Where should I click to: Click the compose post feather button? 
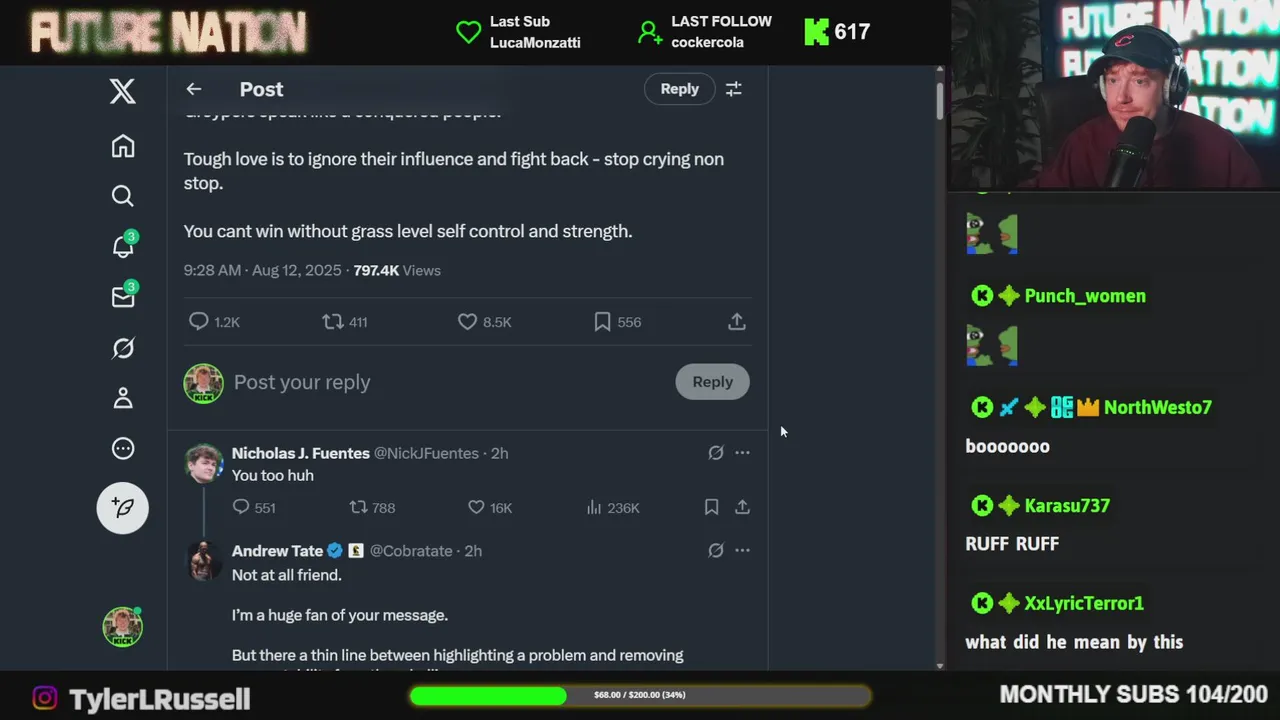click(123, 508)
